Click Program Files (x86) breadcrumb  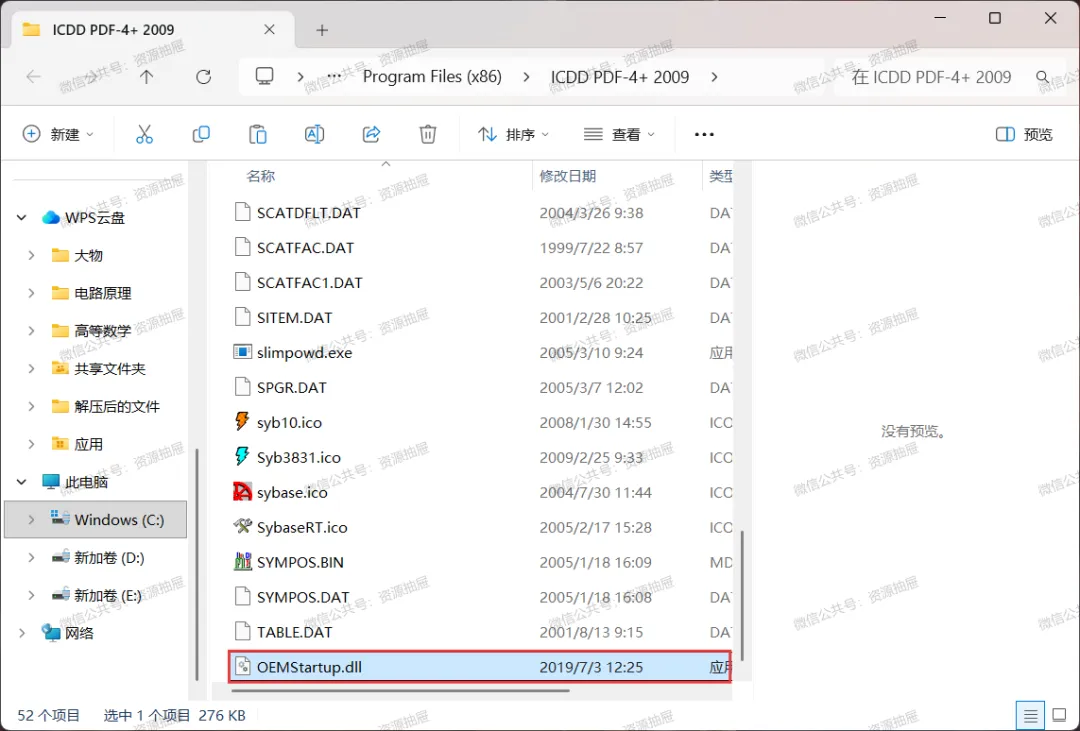tap(432, 76)
